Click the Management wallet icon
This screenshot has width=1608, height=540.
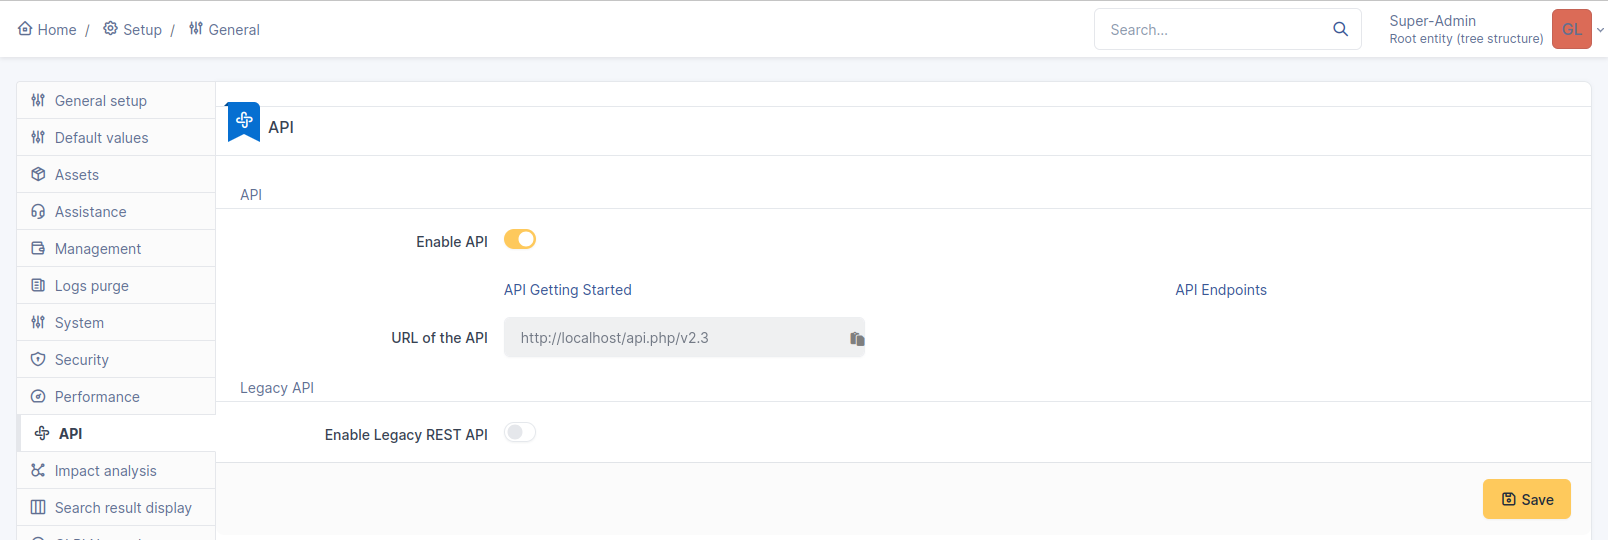38,248
